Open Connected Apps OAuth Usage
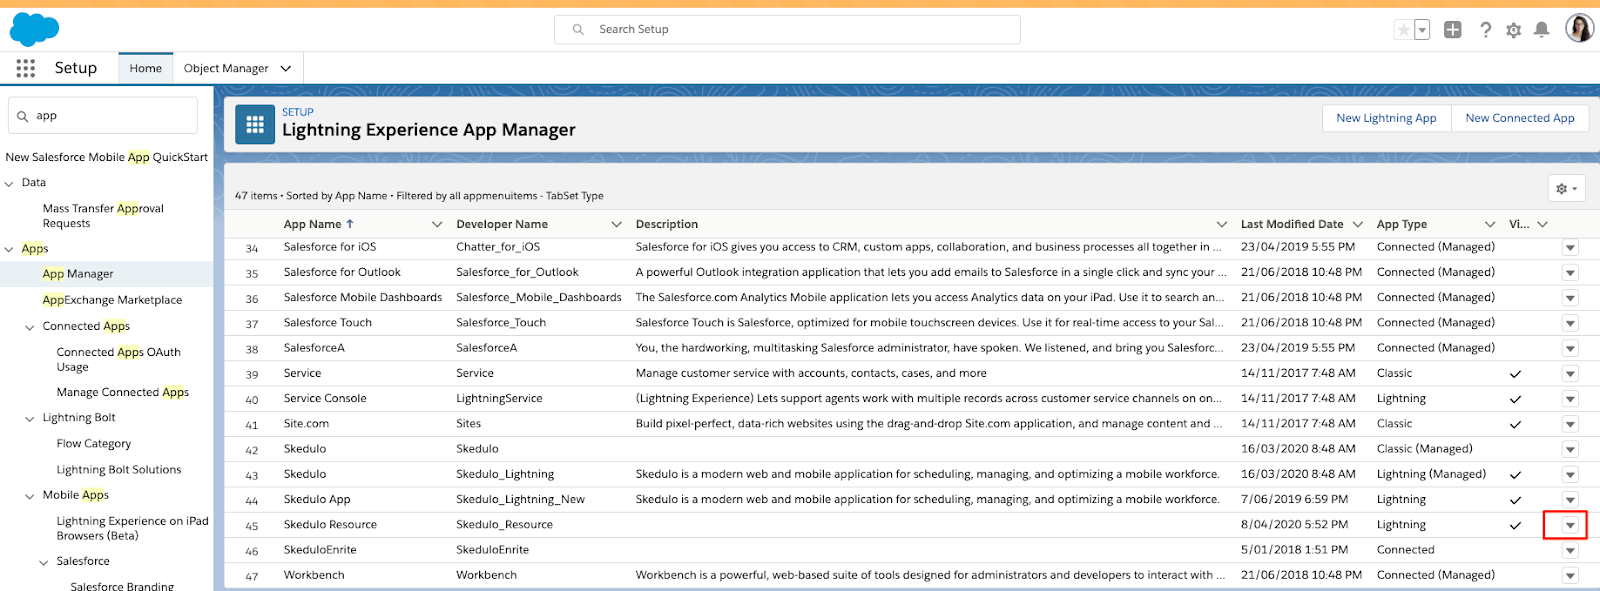The width and height of the screenshot is (1600, 591). [x=119, y=360]
